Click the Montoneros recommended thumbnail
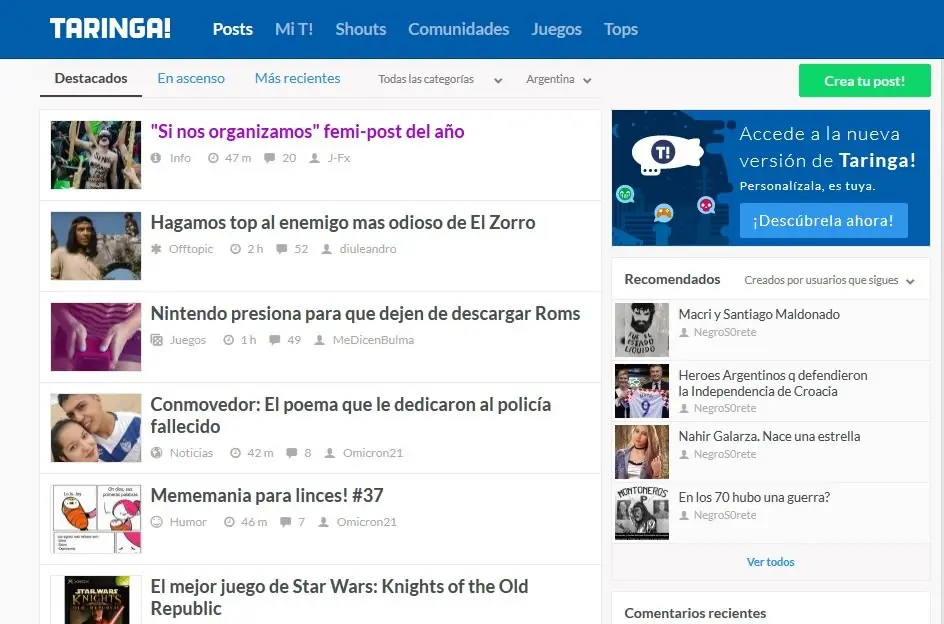The height and width of the screenshot is (624, 944). tap(642, 513)
